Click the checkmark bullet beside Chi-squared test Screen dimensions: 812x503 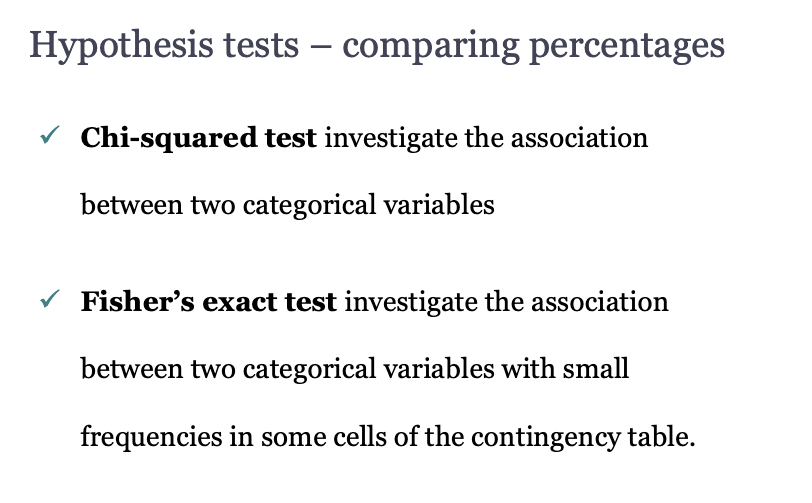tap(50, 135)
